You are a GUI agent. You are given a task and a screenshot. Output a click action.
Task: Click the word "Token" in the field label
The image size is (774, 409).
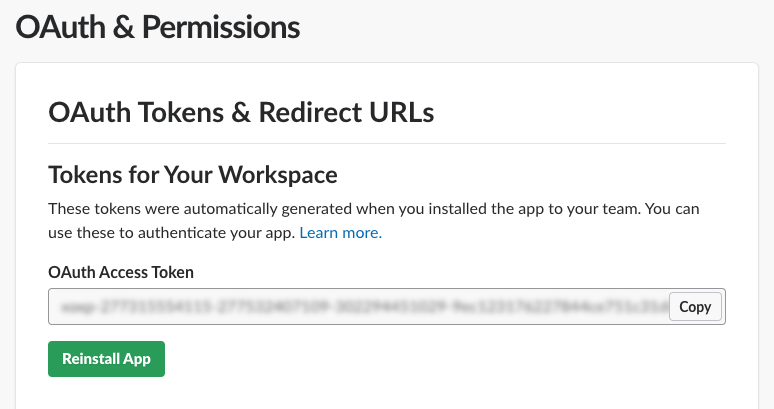click(x=172, y=271)
